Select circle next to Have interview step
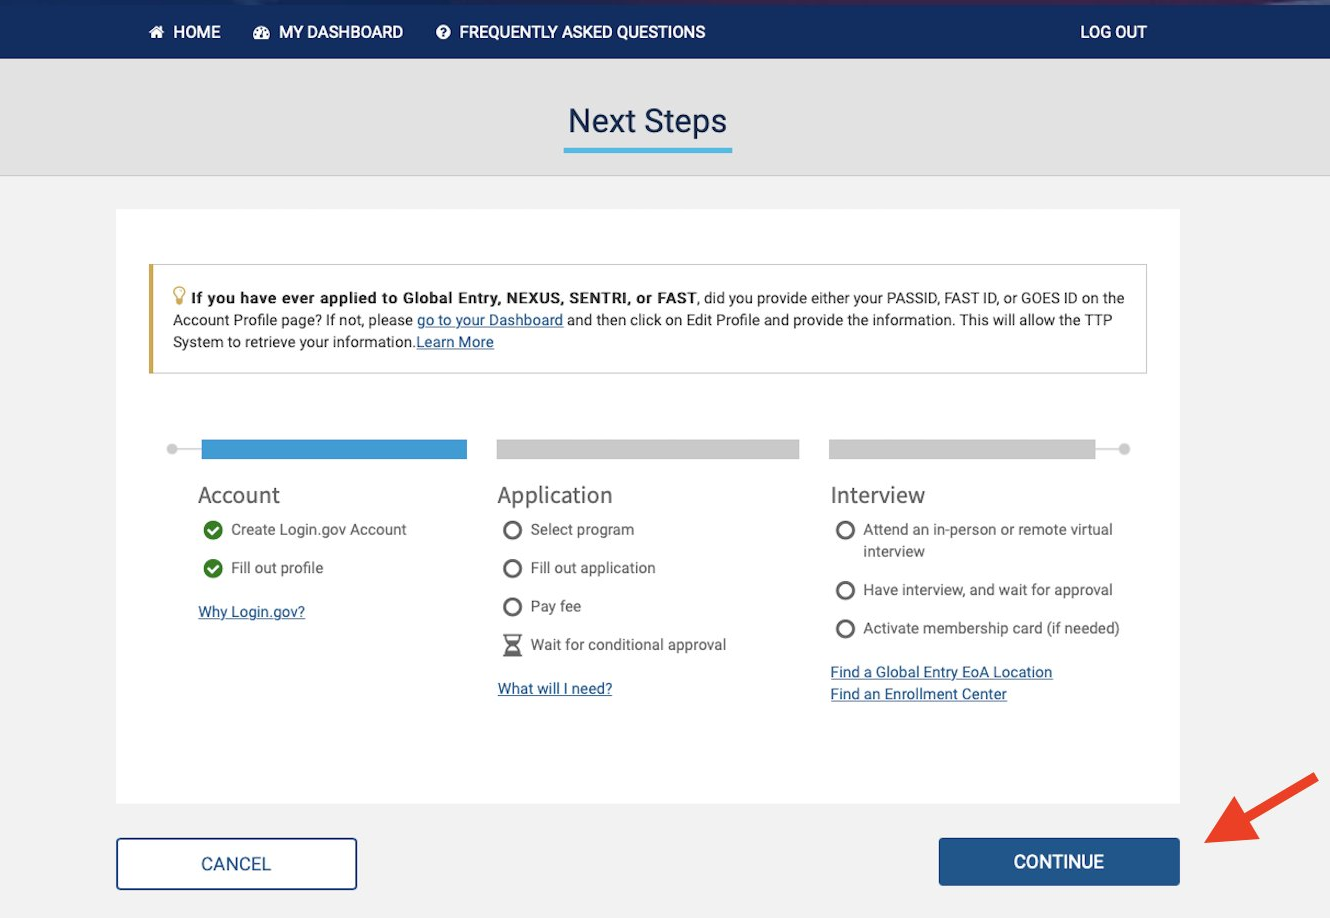Screen dimensions: 1330x918 [845, 590]
